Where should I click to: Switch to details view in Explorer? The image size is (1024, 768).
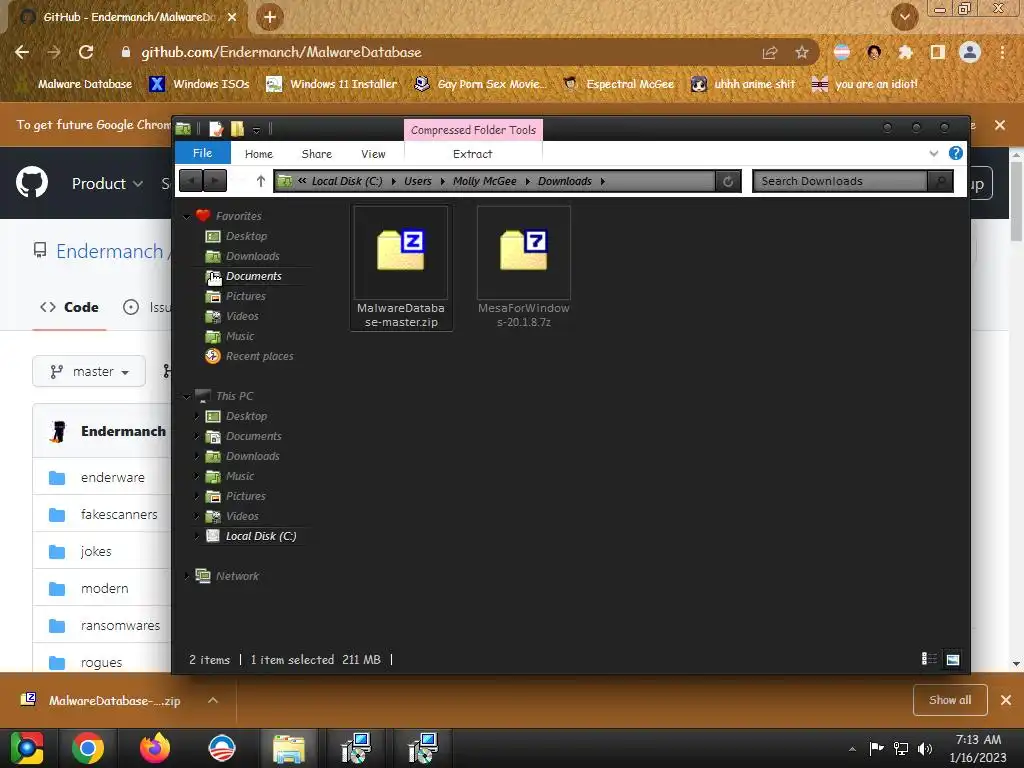(929, 659)
